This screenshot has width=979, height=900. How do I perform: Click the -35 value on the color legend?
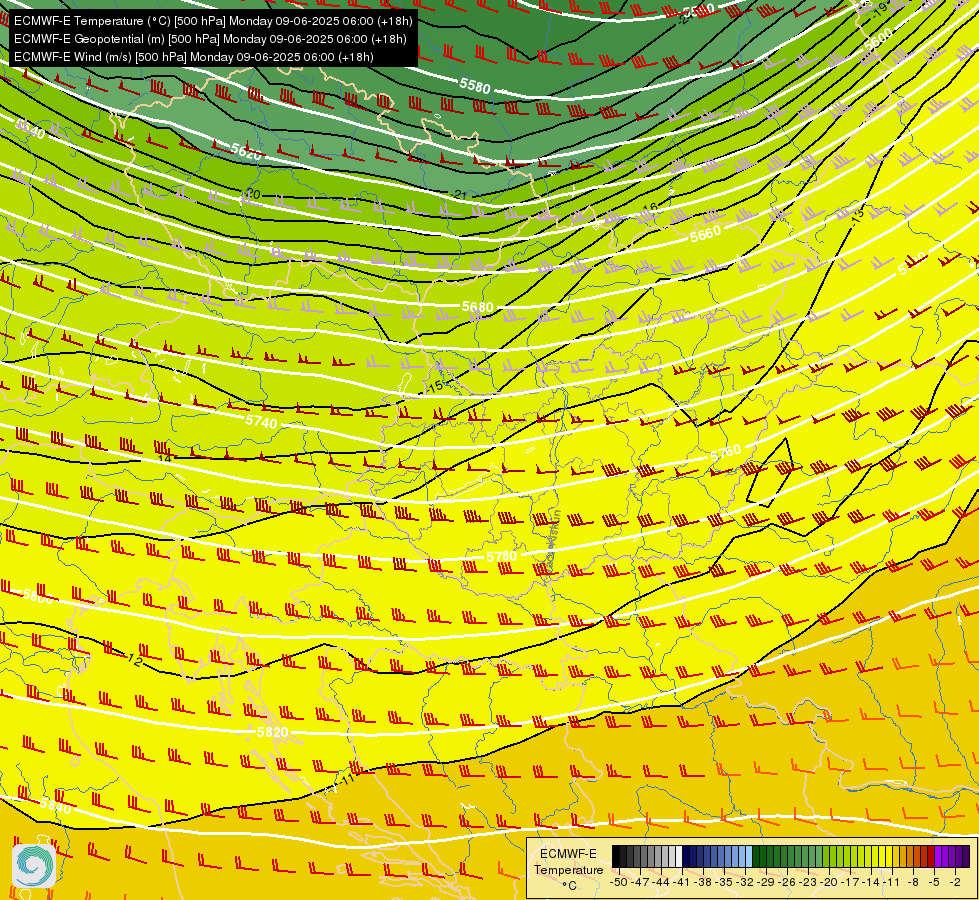724,882
